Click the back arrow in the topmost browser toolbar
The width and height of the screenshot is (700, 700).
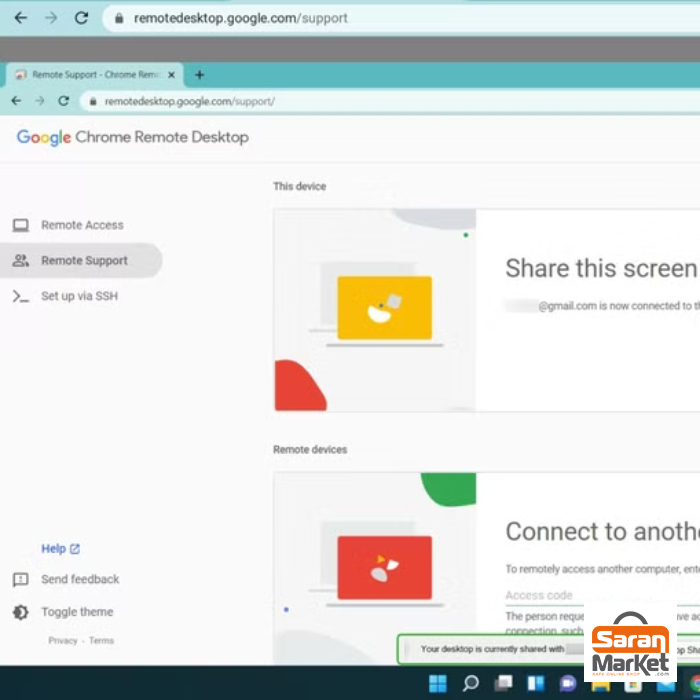(20, 18)
